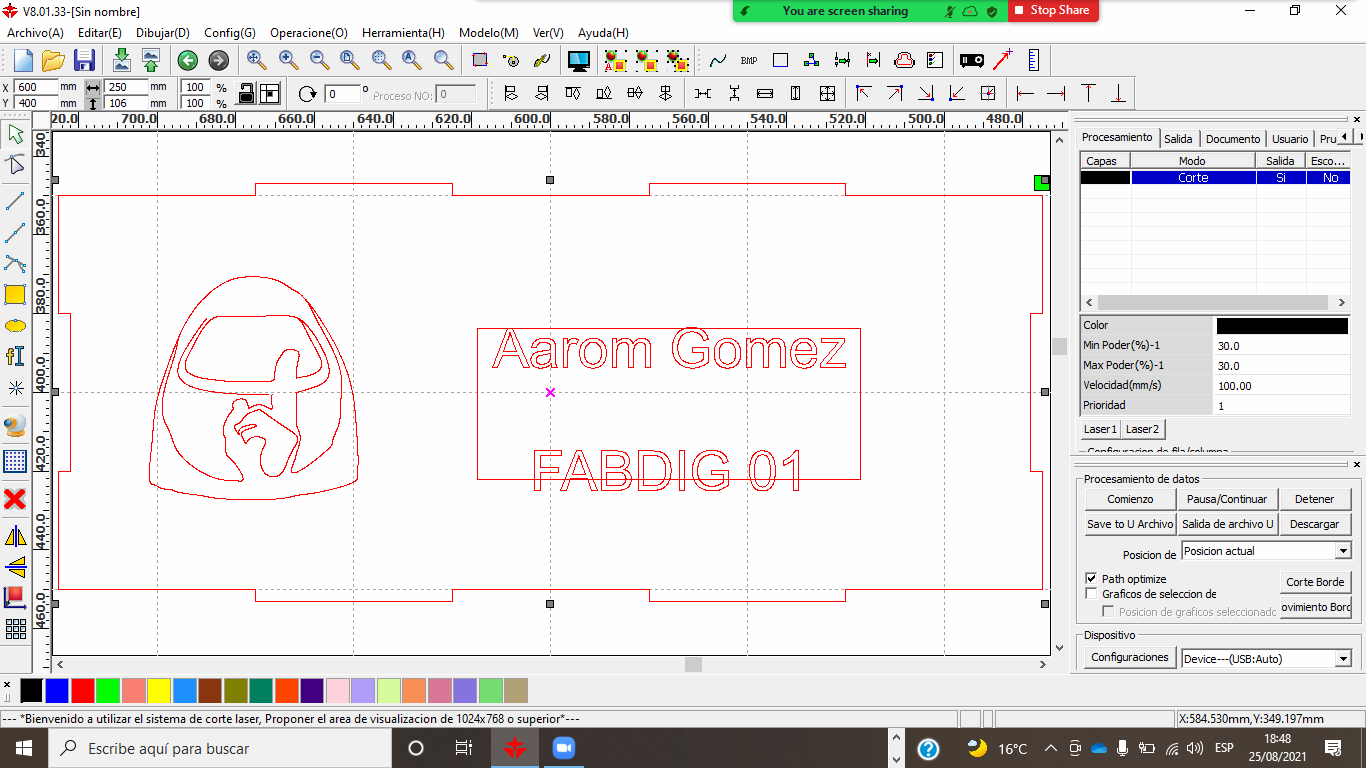Click the red X delete tool
The width and height of the screenshot is (1366, 768).
click(x=15, y=498)
